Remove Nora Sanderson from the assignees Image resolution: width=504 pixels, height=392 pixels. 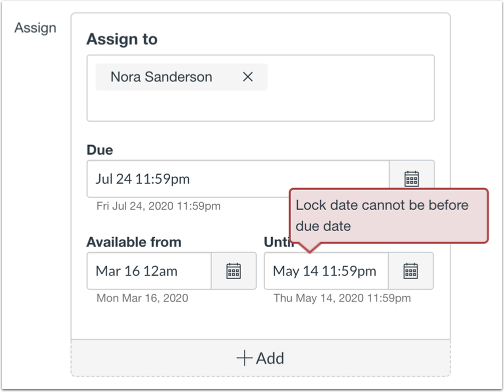pyautogui.click(x=248, y=77)
